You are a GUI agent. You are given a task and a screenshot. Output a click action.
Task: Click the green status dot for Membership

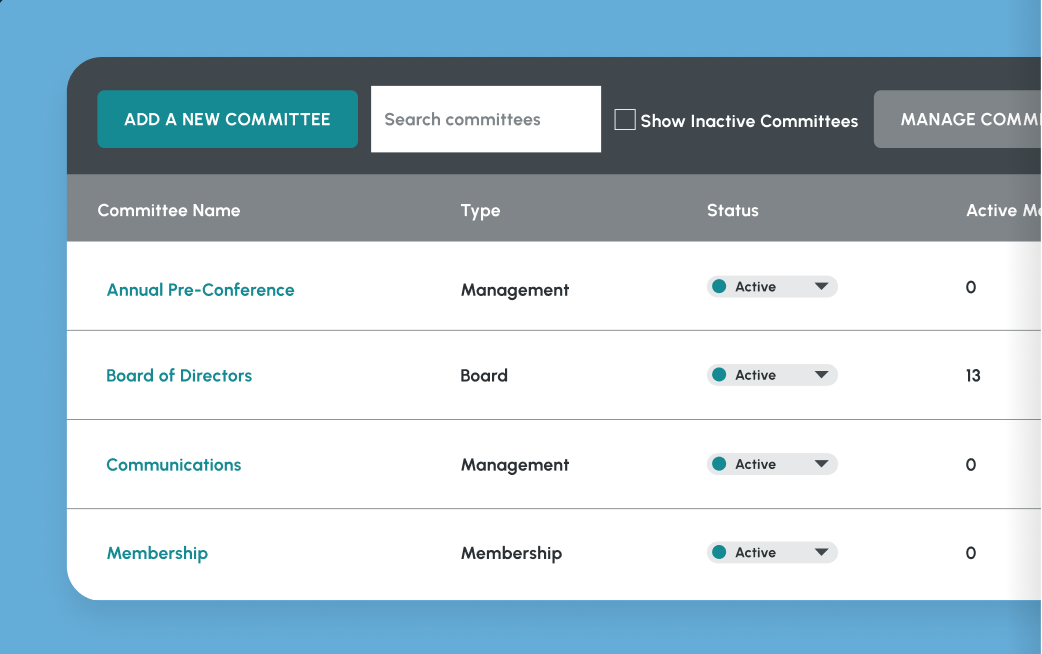[719, 552]
